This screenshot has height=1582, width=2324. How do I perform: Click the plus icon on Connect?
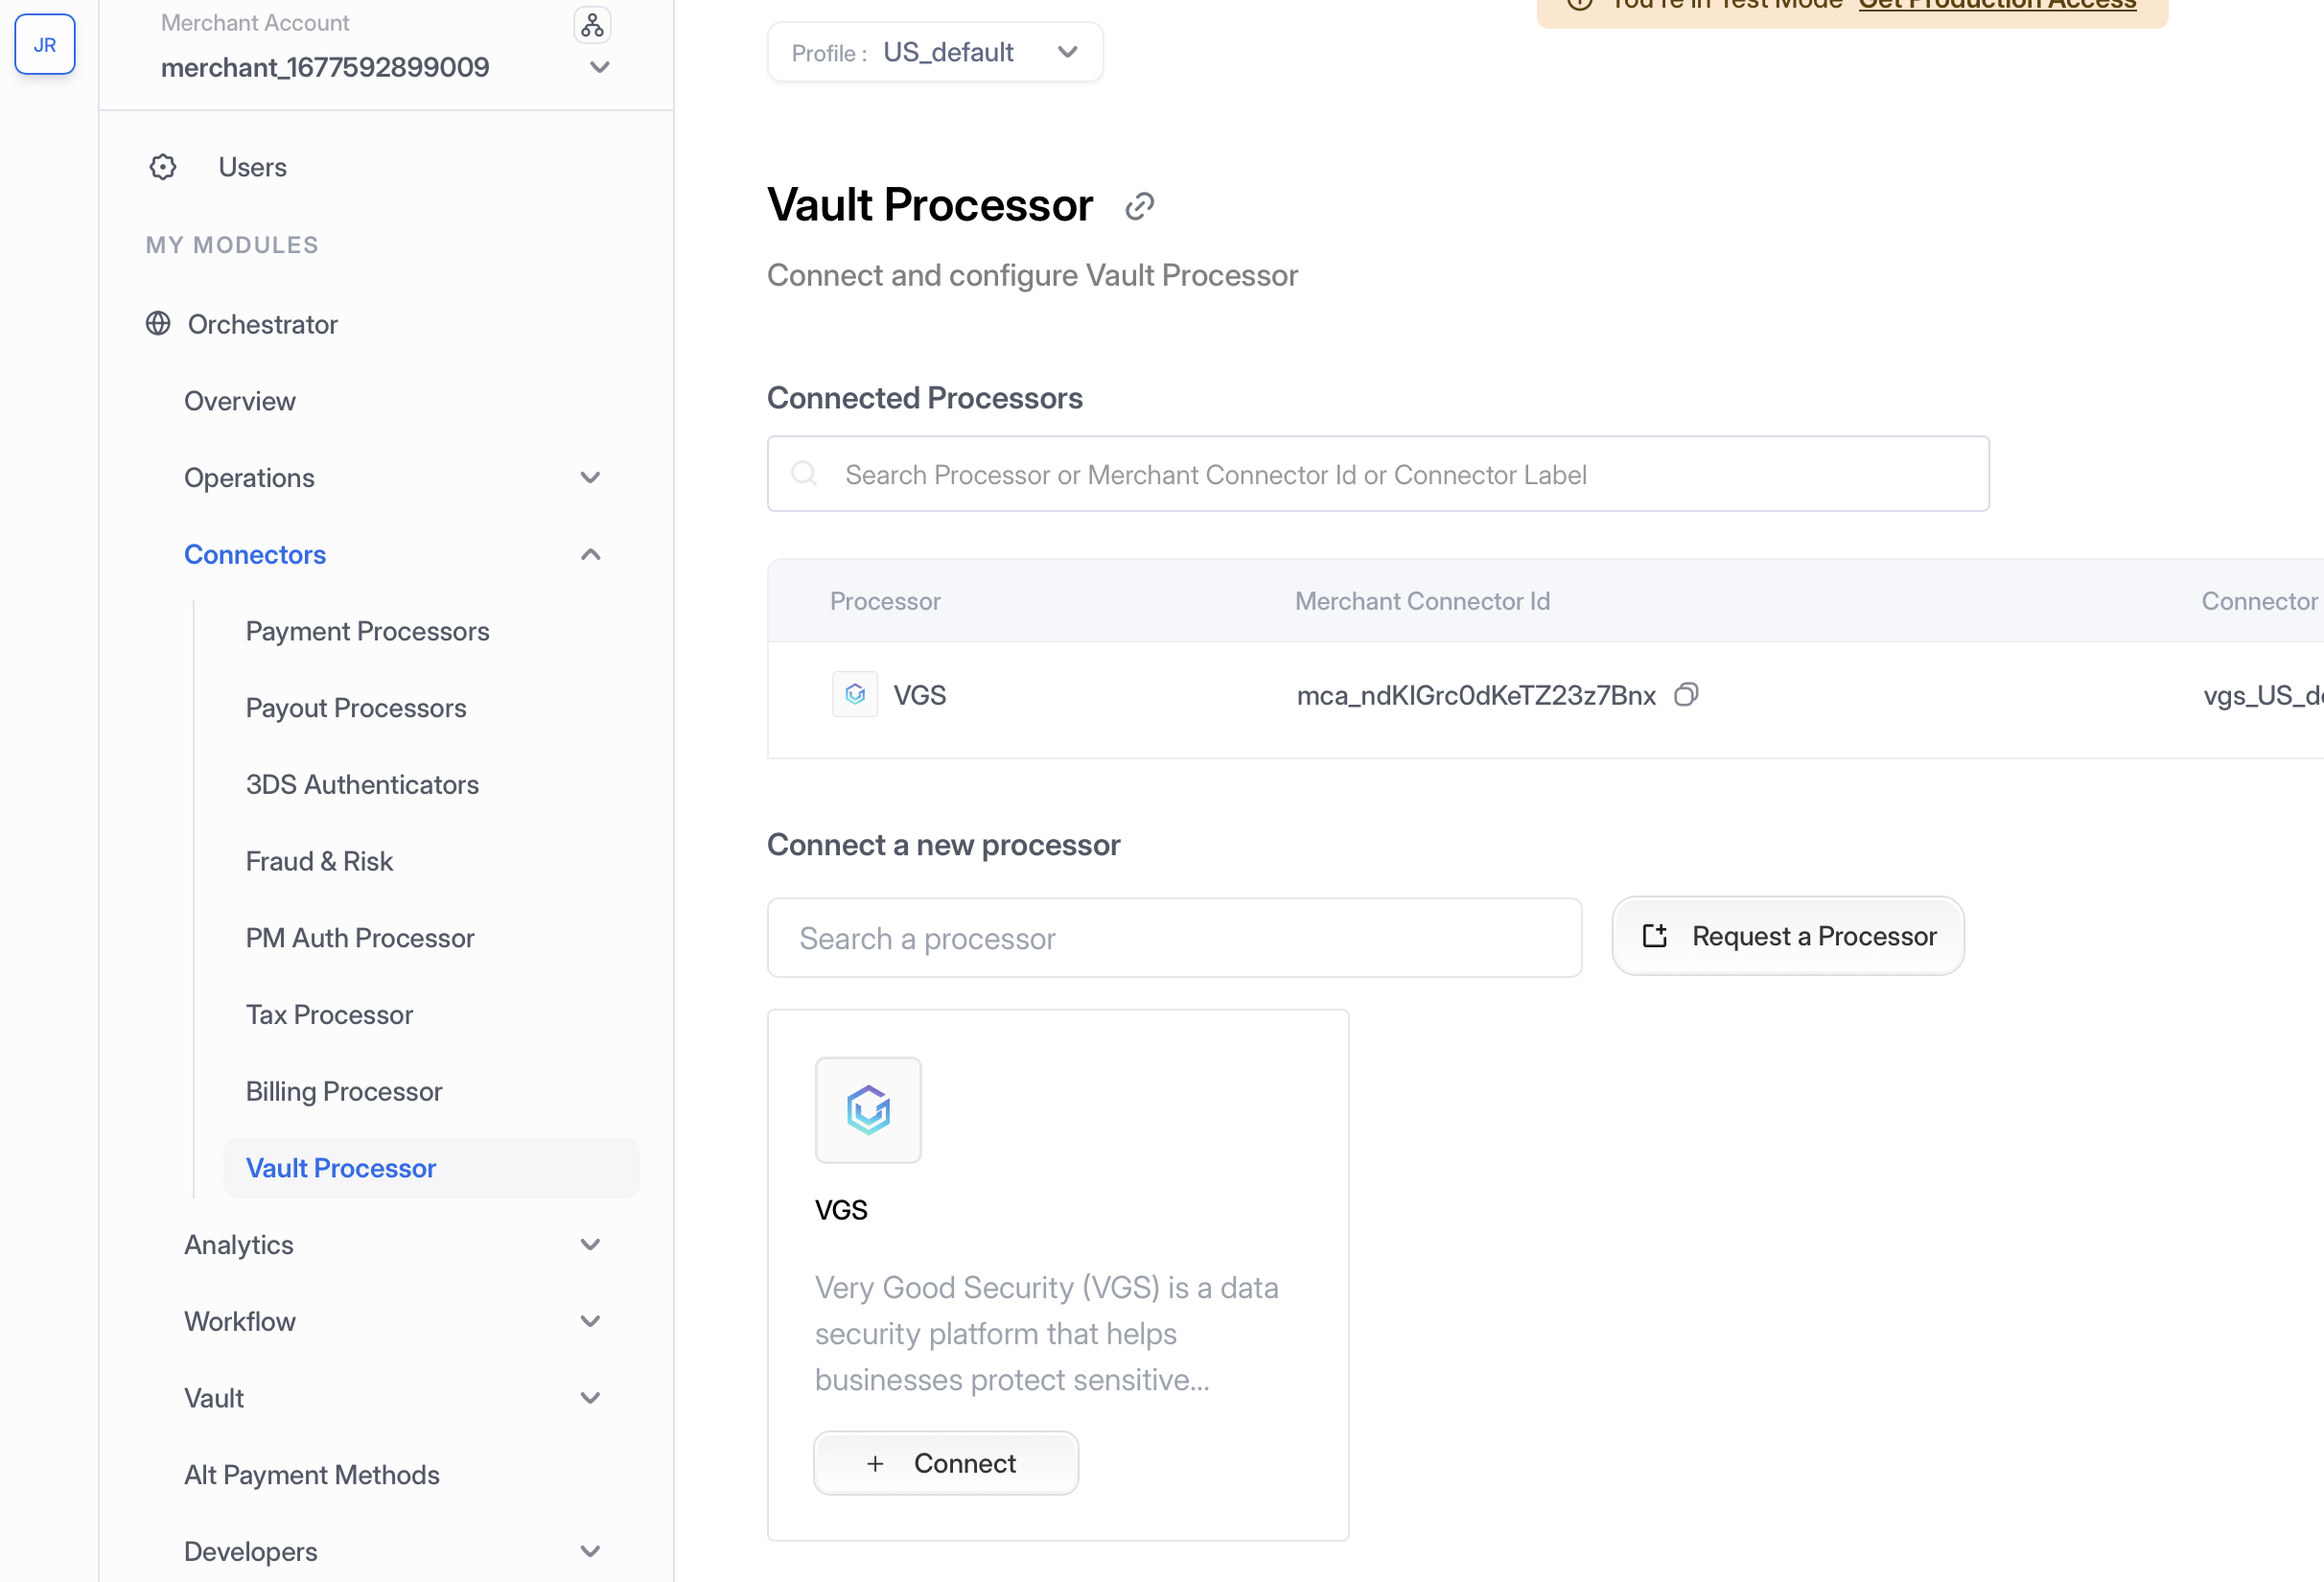(x=875, y=1464)
